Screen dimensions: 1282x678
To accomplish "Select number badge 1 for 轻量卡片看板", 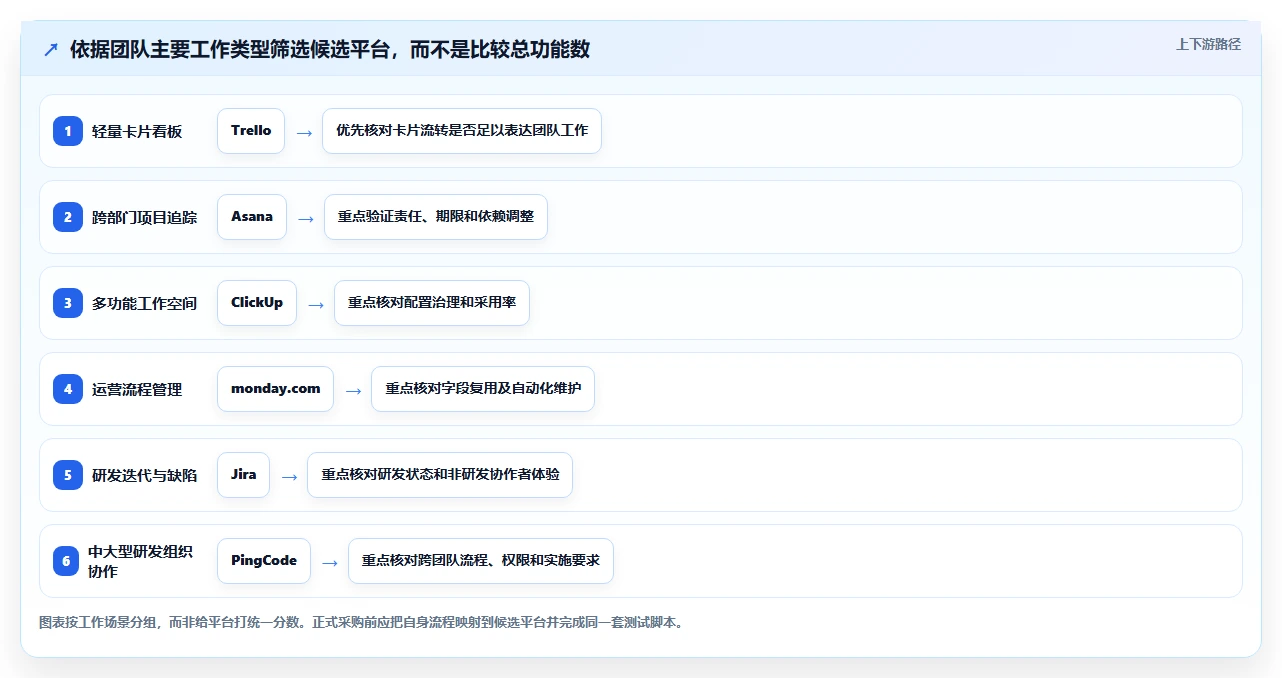I will tap(68, 131).
